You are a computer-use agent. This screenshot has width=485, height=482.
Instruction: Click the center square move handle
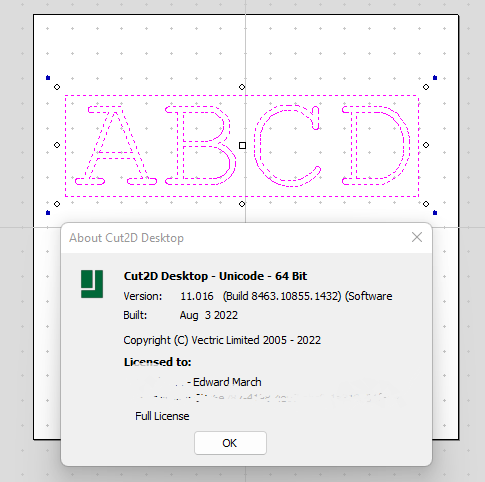pyautogui.click(x=242, y=146)
